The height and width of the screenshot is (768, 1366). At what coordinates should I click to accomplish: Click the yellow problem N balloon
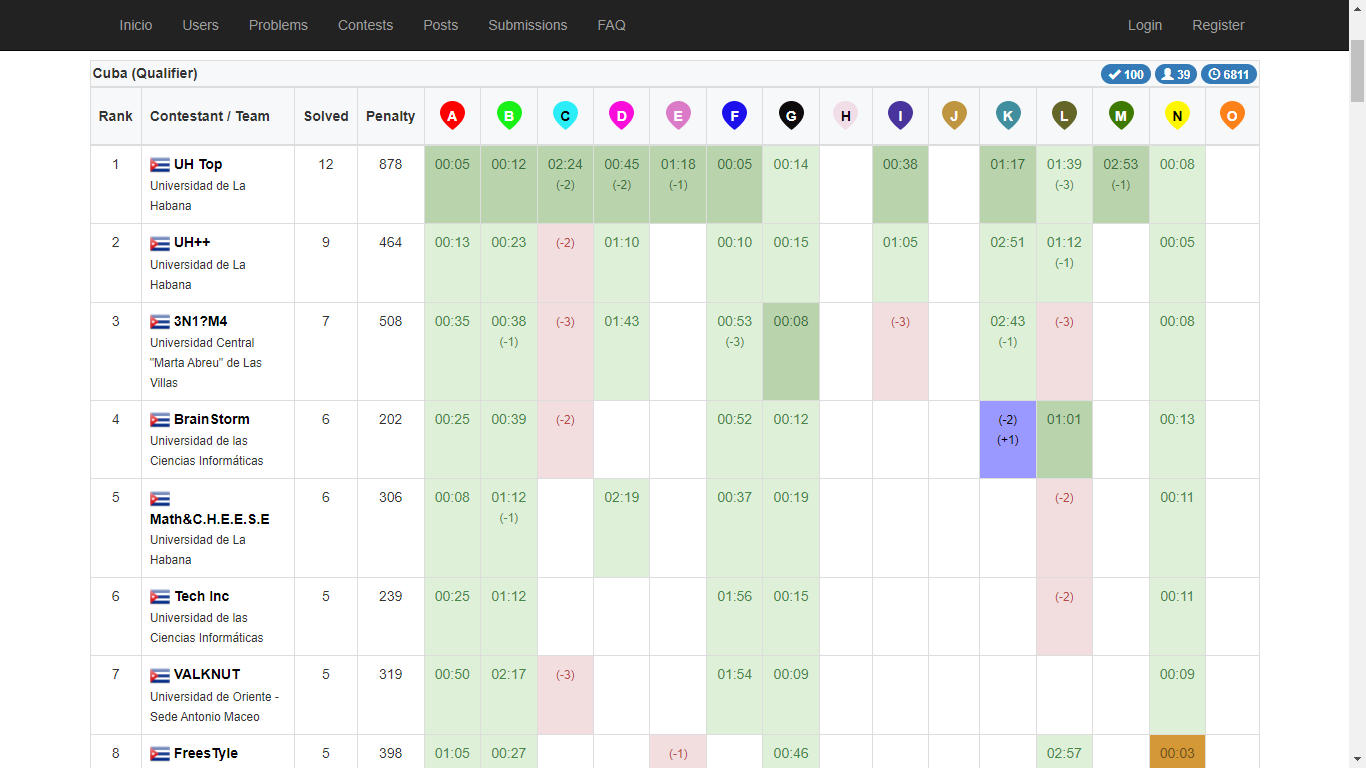pos(1177,116)
